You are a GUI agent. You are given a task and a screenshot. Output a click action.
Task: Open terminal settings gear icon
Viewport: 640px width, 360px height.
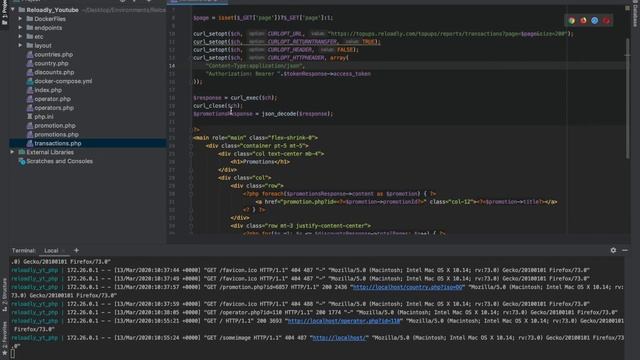click(613, 250)
